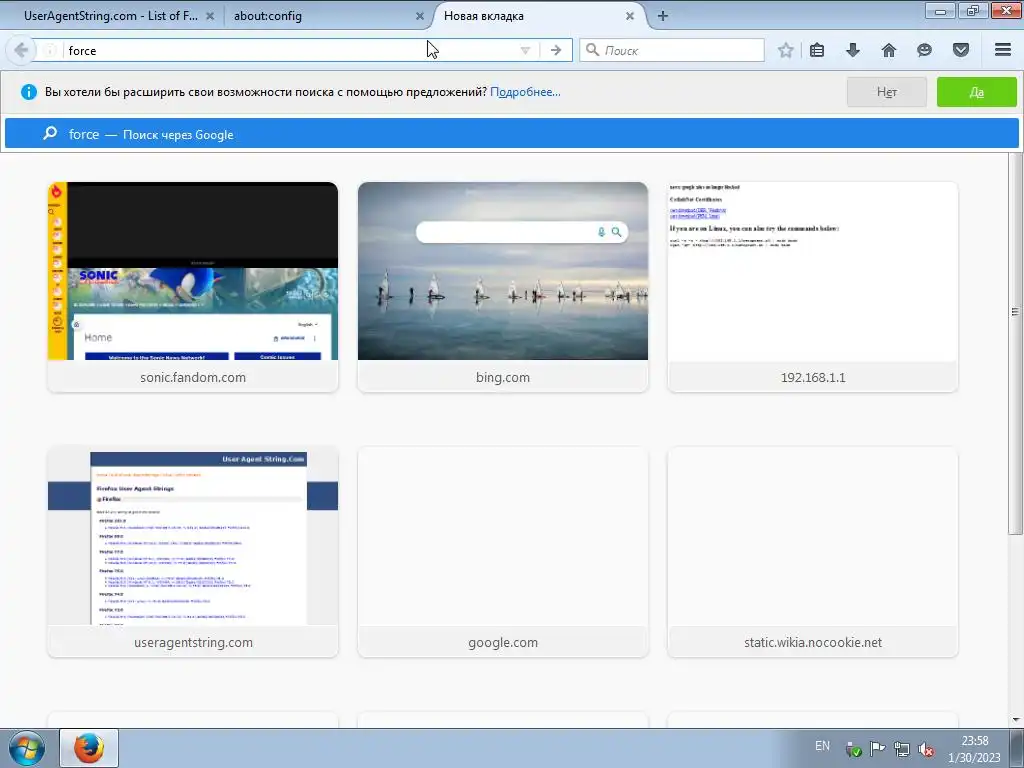Select the Новая вкладка tab
The image size is (1024, 768).
[x=483, y=16]
